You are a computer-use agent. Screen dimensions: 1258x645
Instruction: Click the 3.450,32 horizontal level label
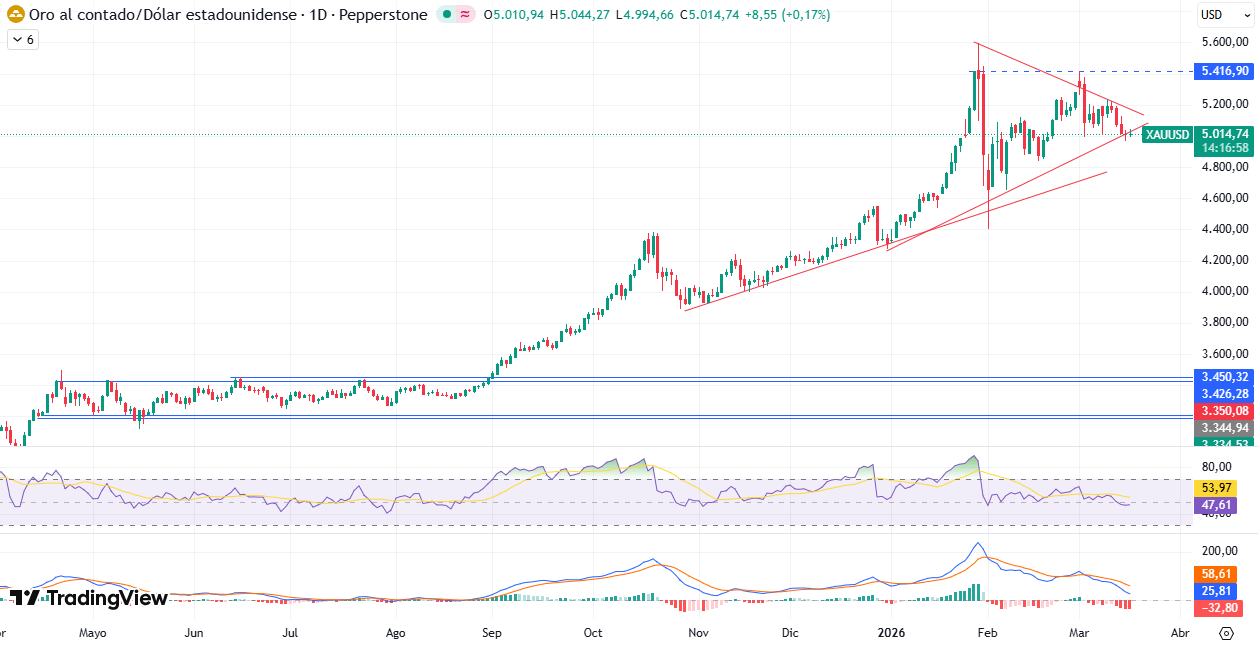1224,377
